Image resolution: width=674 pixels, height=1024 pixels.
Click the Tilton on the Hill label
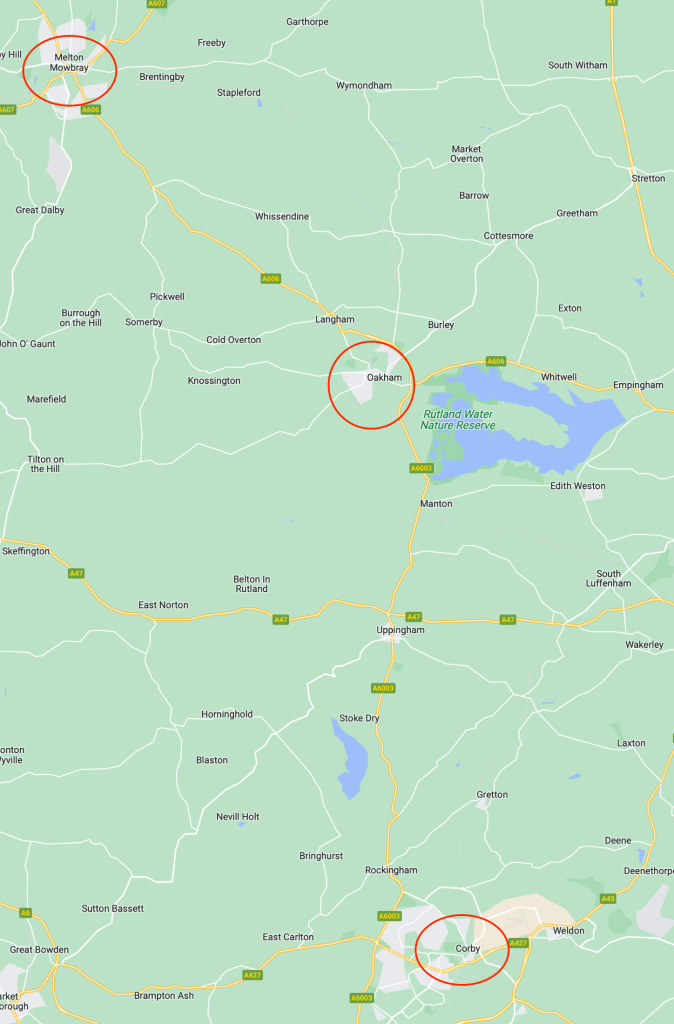pyautogui.click(x=46, y=464)
